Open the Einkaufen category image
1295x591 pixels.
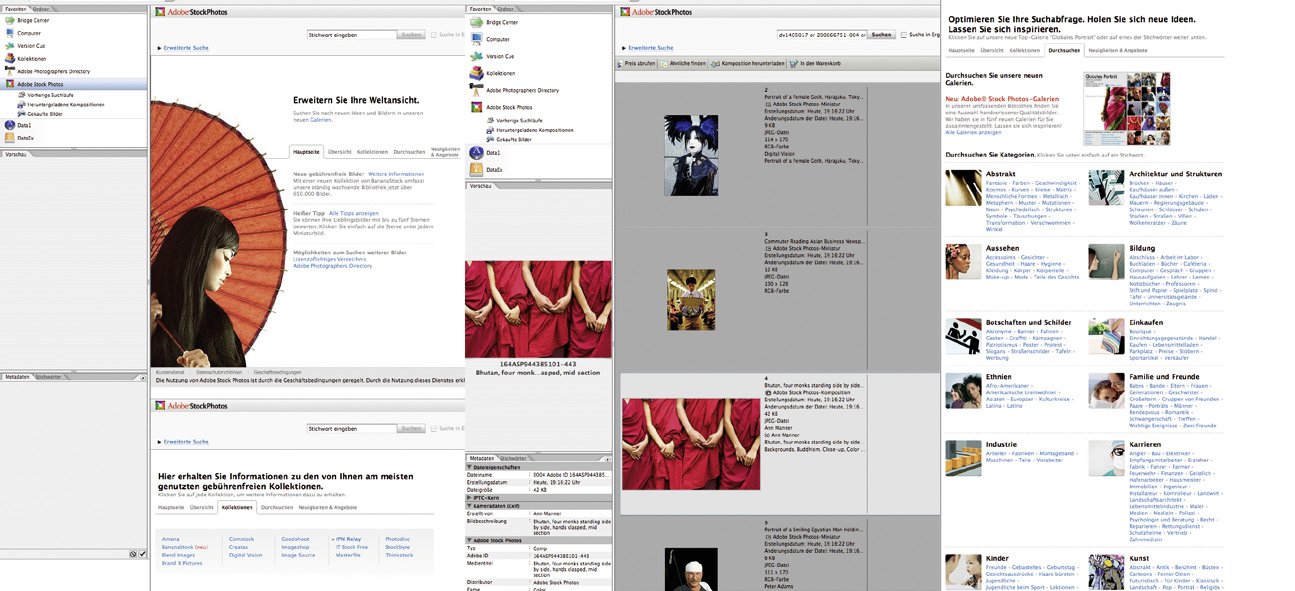(1106, 336)
